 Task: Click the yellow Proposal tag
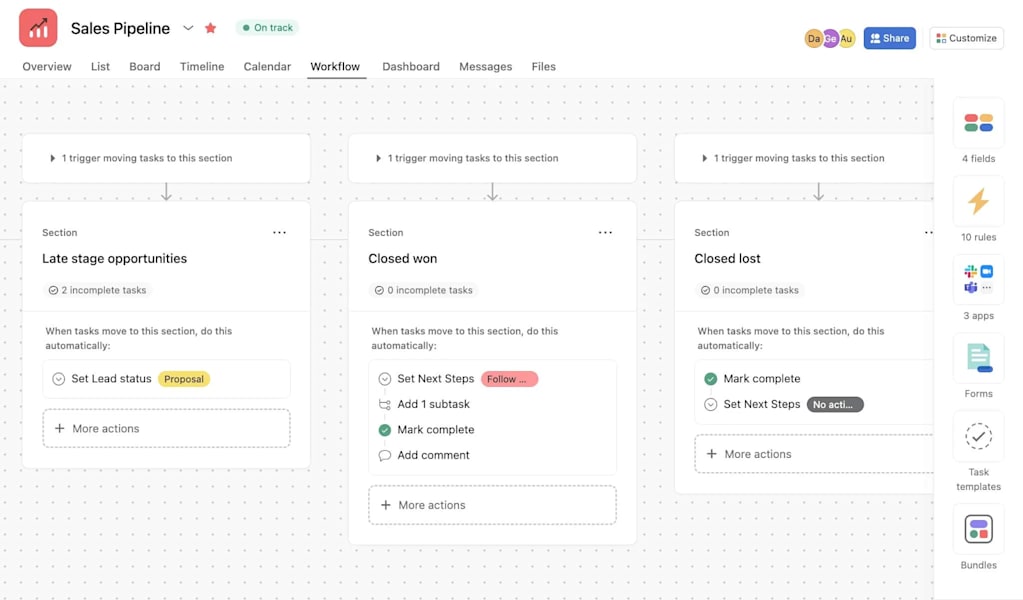click(x=184, y=379)
